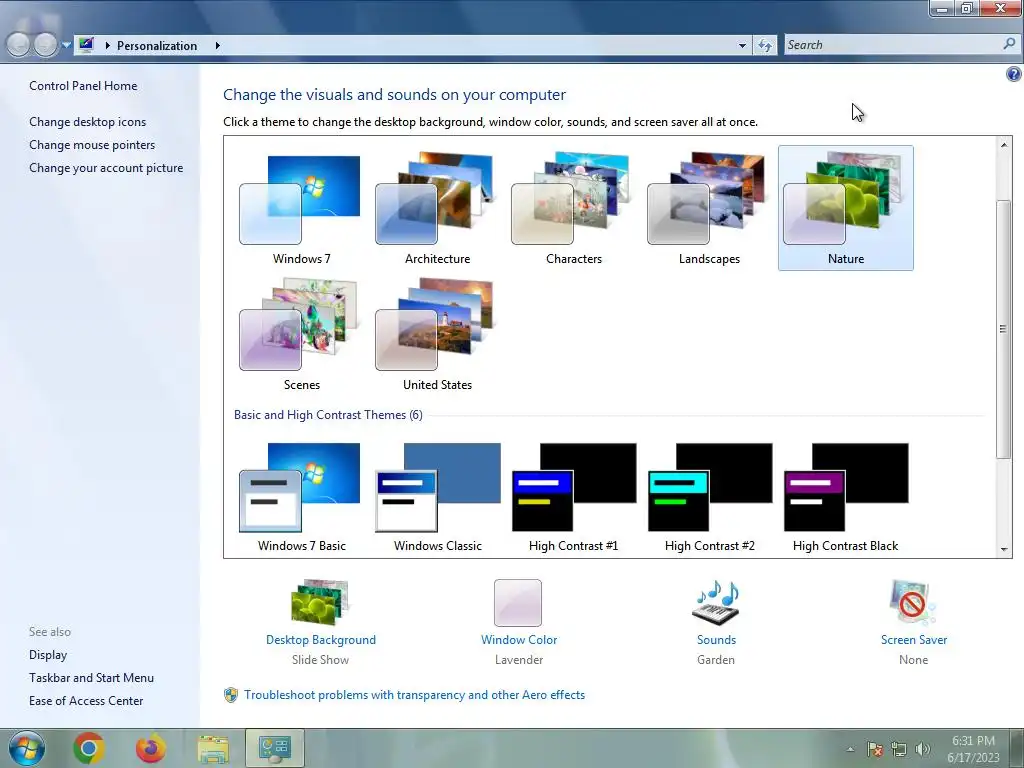The height and width of the screenshot is (768, 1024).
Task: Open Change mouse pointers
Action: (x=92, y=145)
